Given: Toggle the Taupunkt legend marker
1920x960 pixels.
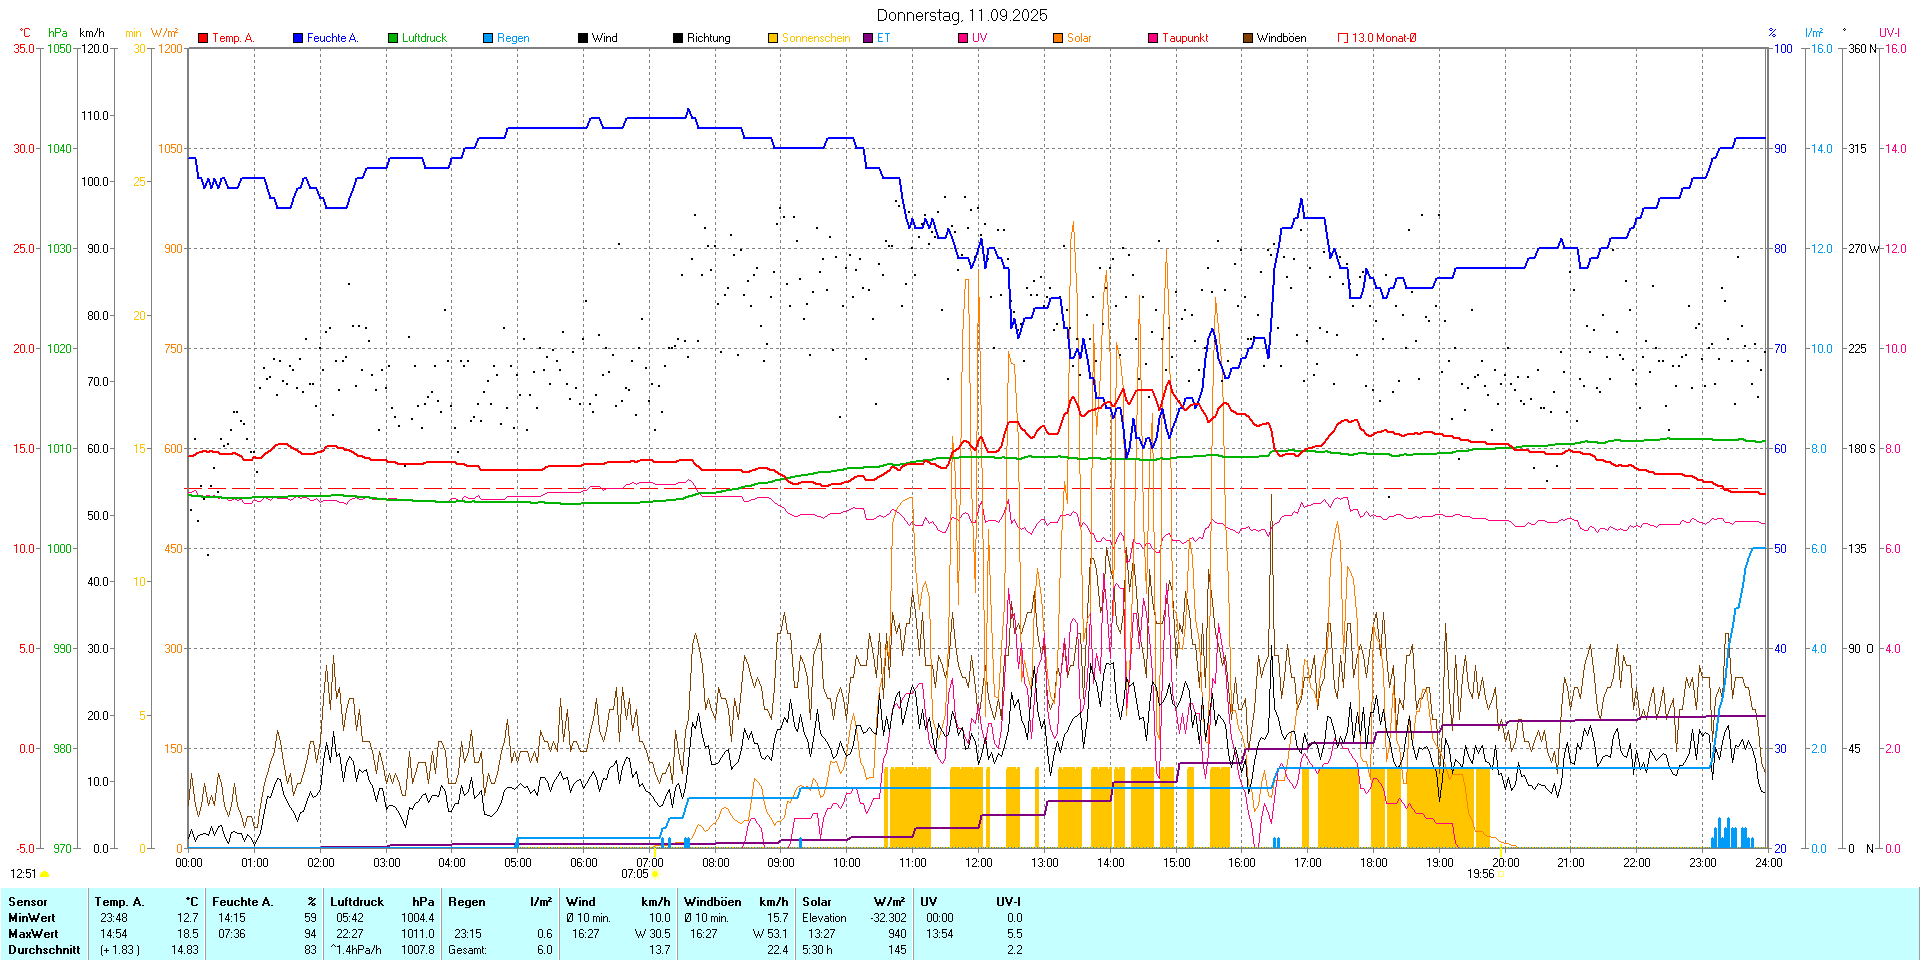Looking at the screenshot, I should tap(1153, 38).
